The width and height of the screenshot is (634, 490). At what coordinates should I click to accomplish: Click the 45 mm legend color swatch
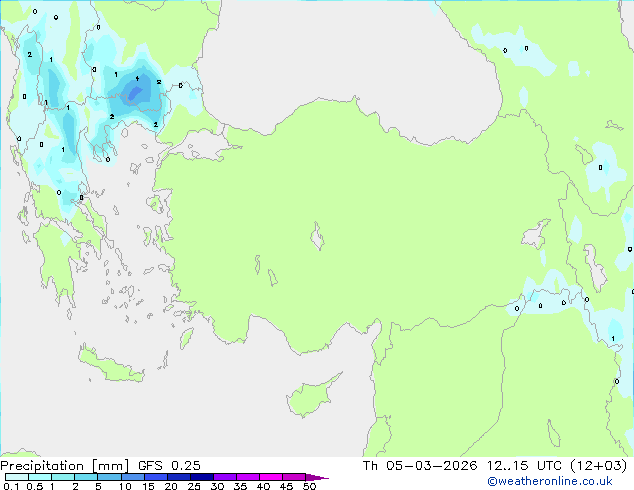(294, 477)
